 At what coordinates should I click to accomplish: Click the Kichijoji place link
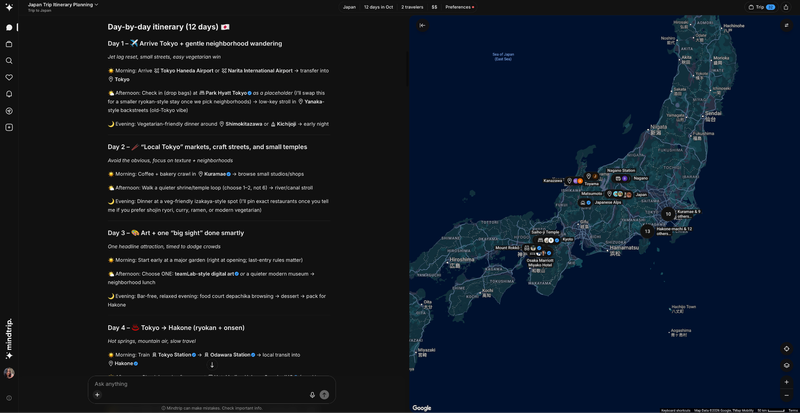click(286, 124)
